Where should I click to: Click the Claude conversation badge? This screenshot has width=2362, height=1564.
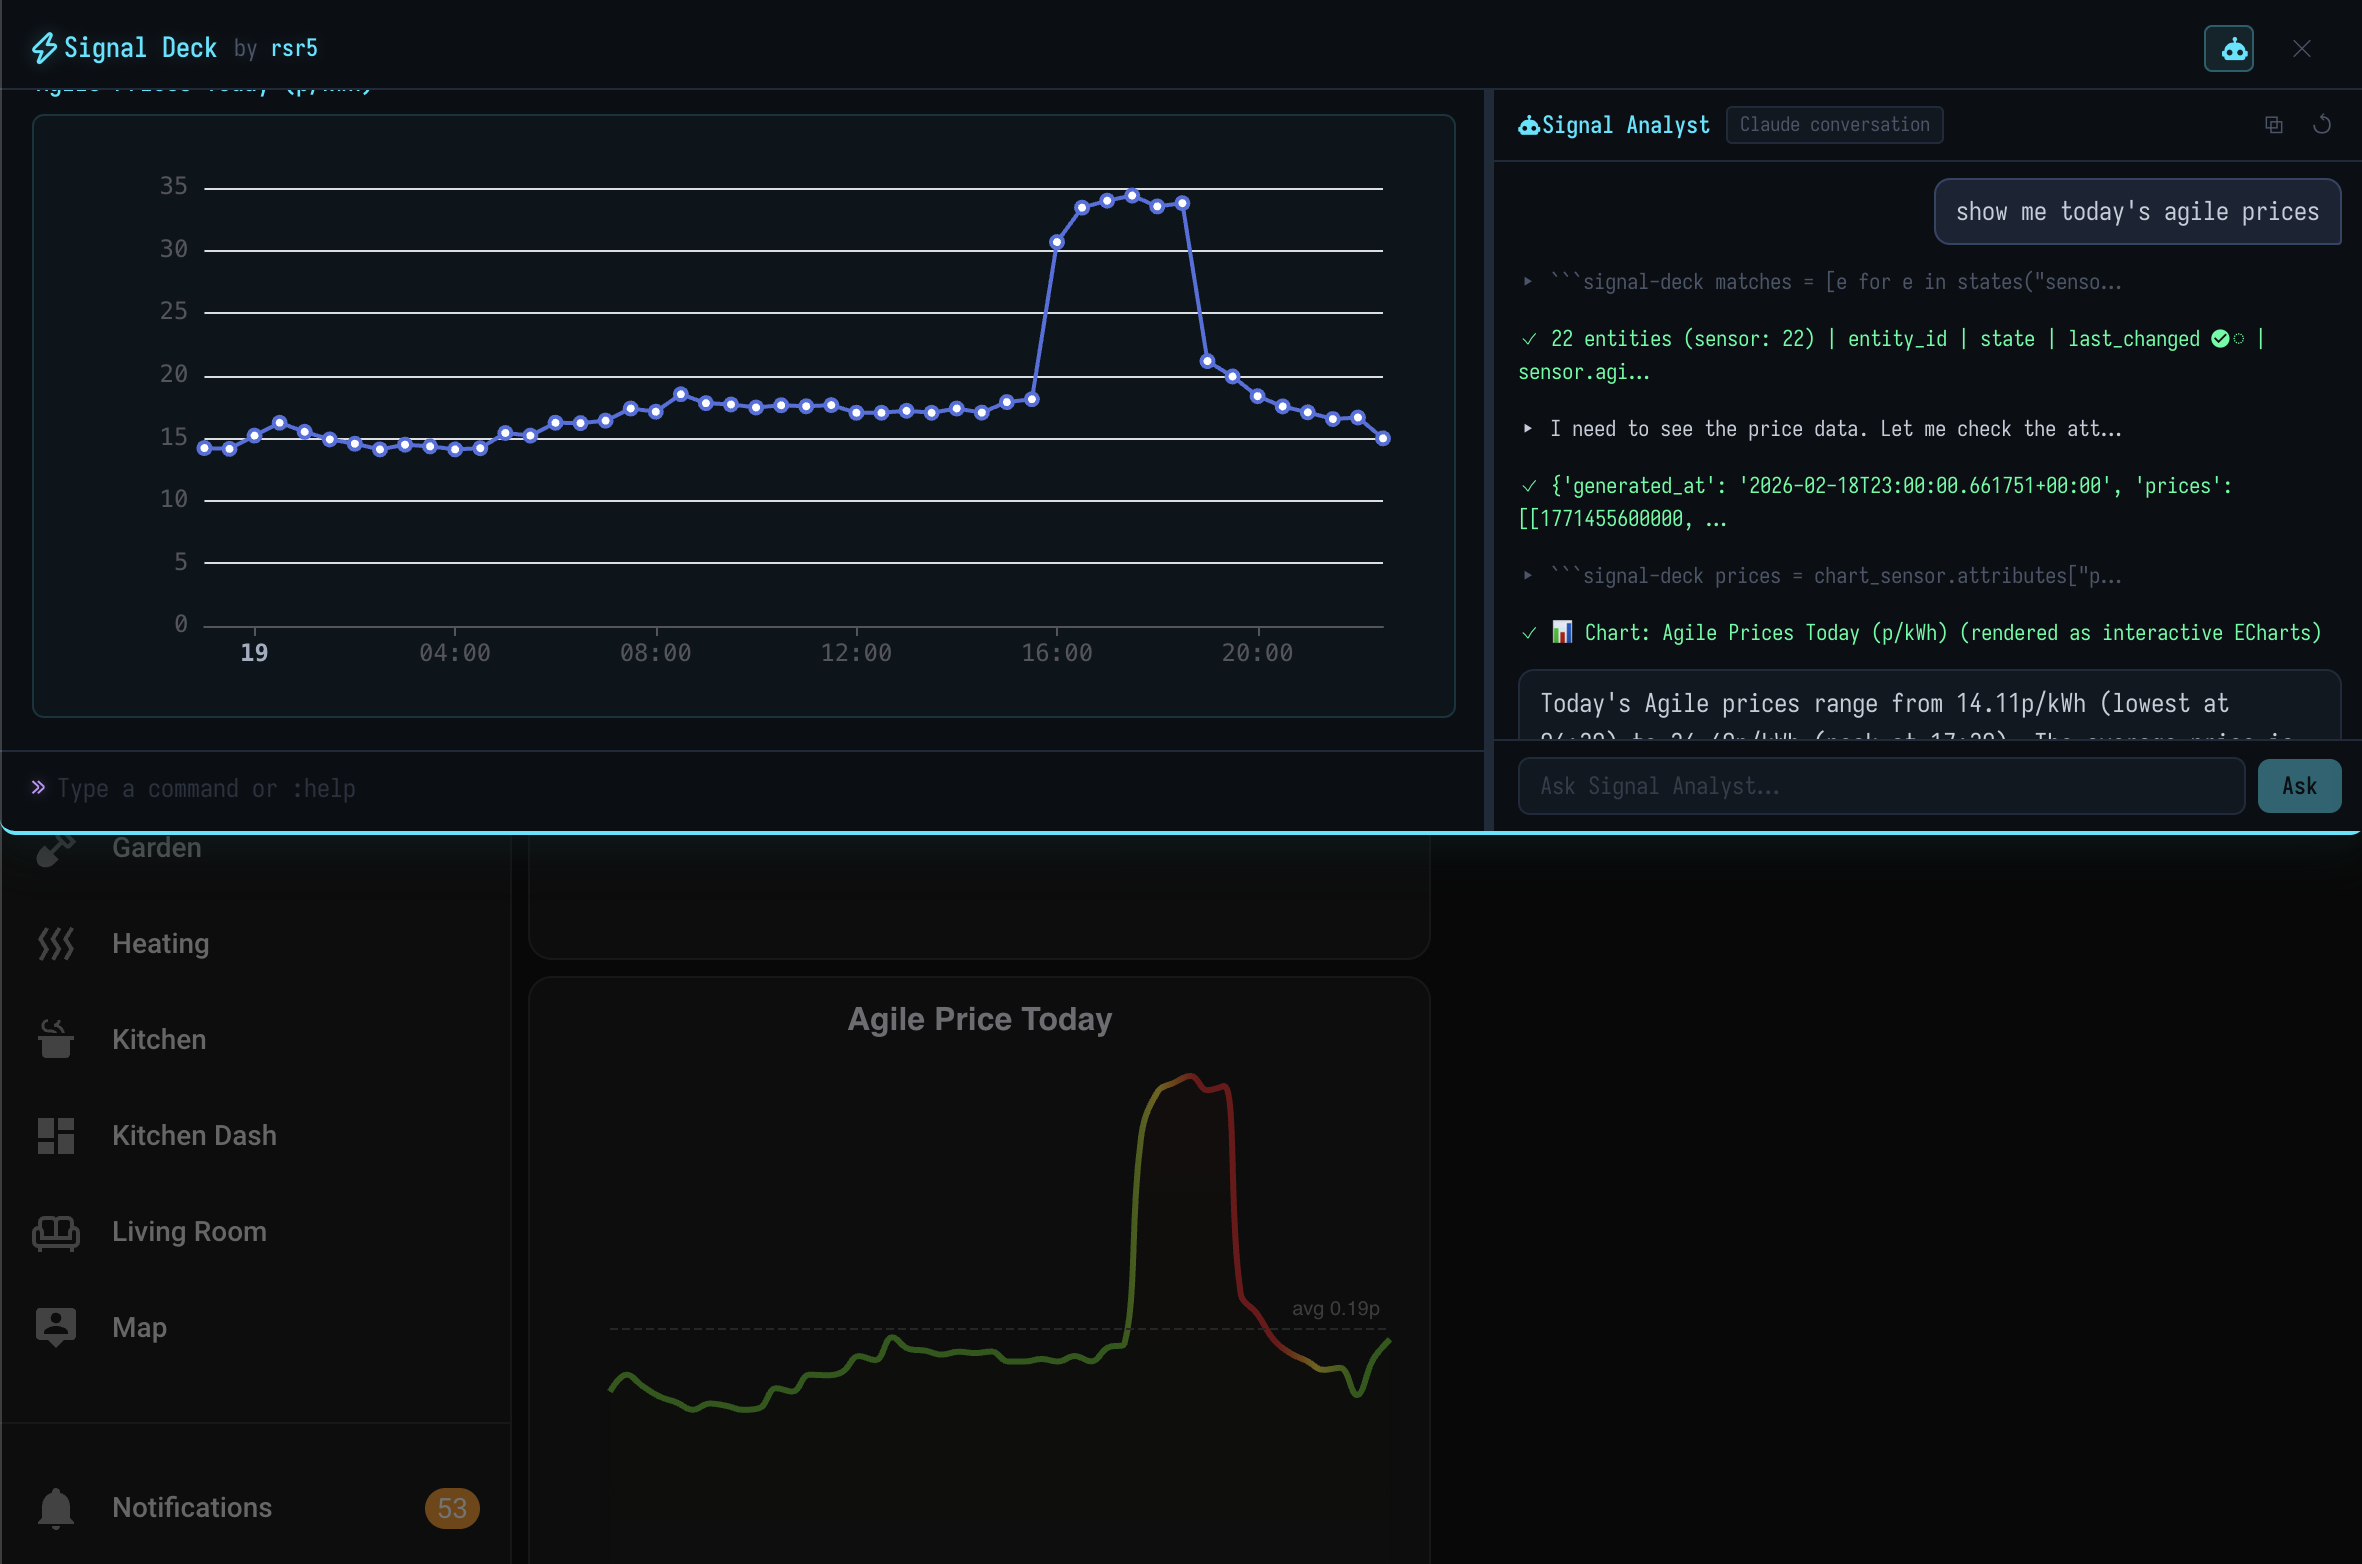click(1835, 124)
